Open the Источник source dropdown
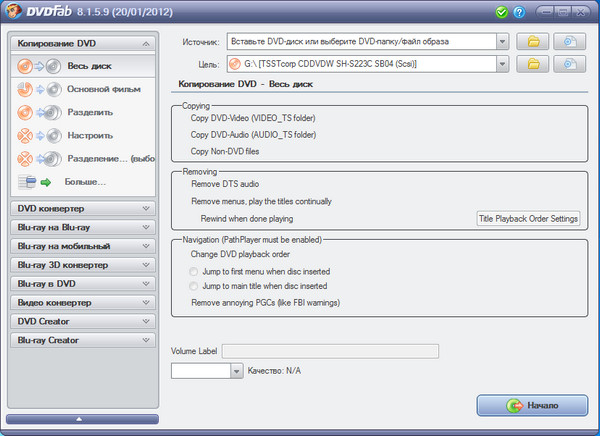Image resolution: width=600 pixels, height=436 pixels. 501,42
